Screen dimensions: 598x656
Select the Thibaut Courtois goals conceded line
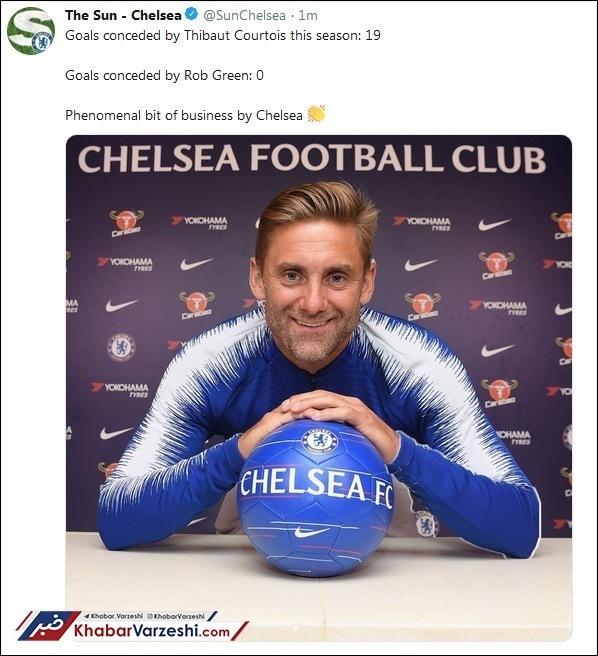(223, 35)
